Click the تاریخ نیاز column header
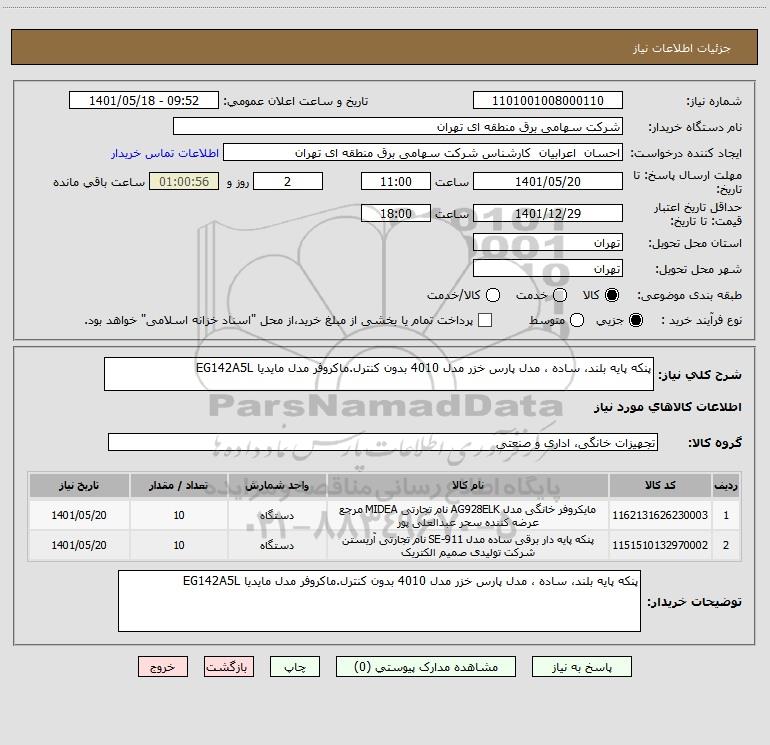 coord(79,485)
